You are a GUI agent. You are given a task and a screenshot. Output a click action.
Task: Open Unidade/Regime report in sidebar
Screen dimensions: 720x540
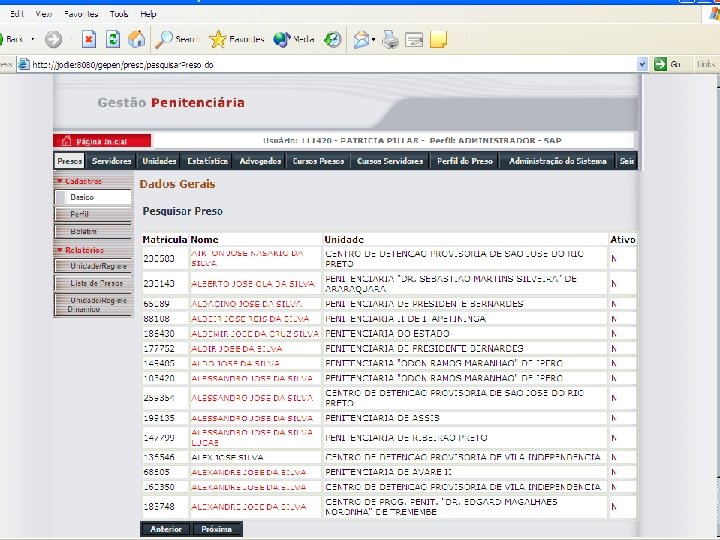93,266
